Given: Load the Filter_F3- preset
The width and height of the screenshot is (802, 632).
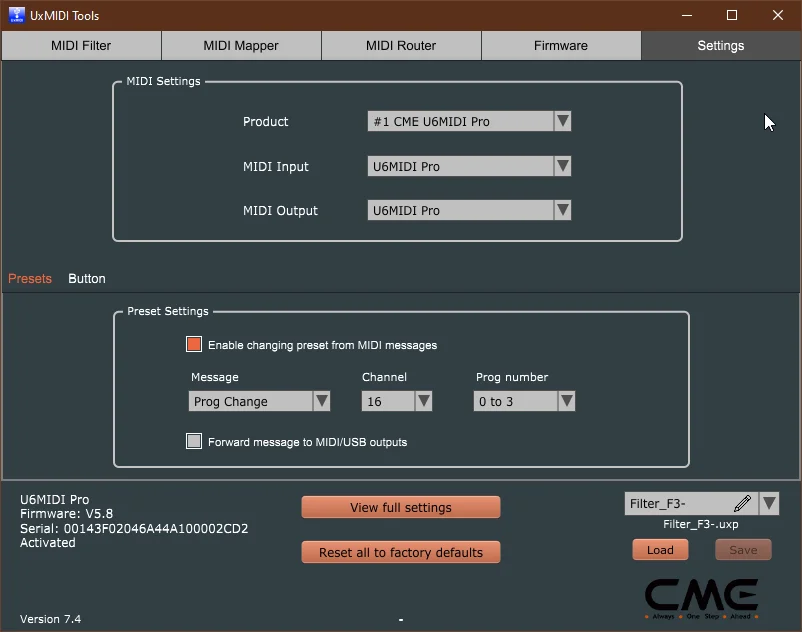Looking at the screenshot, I should point(660,549).
